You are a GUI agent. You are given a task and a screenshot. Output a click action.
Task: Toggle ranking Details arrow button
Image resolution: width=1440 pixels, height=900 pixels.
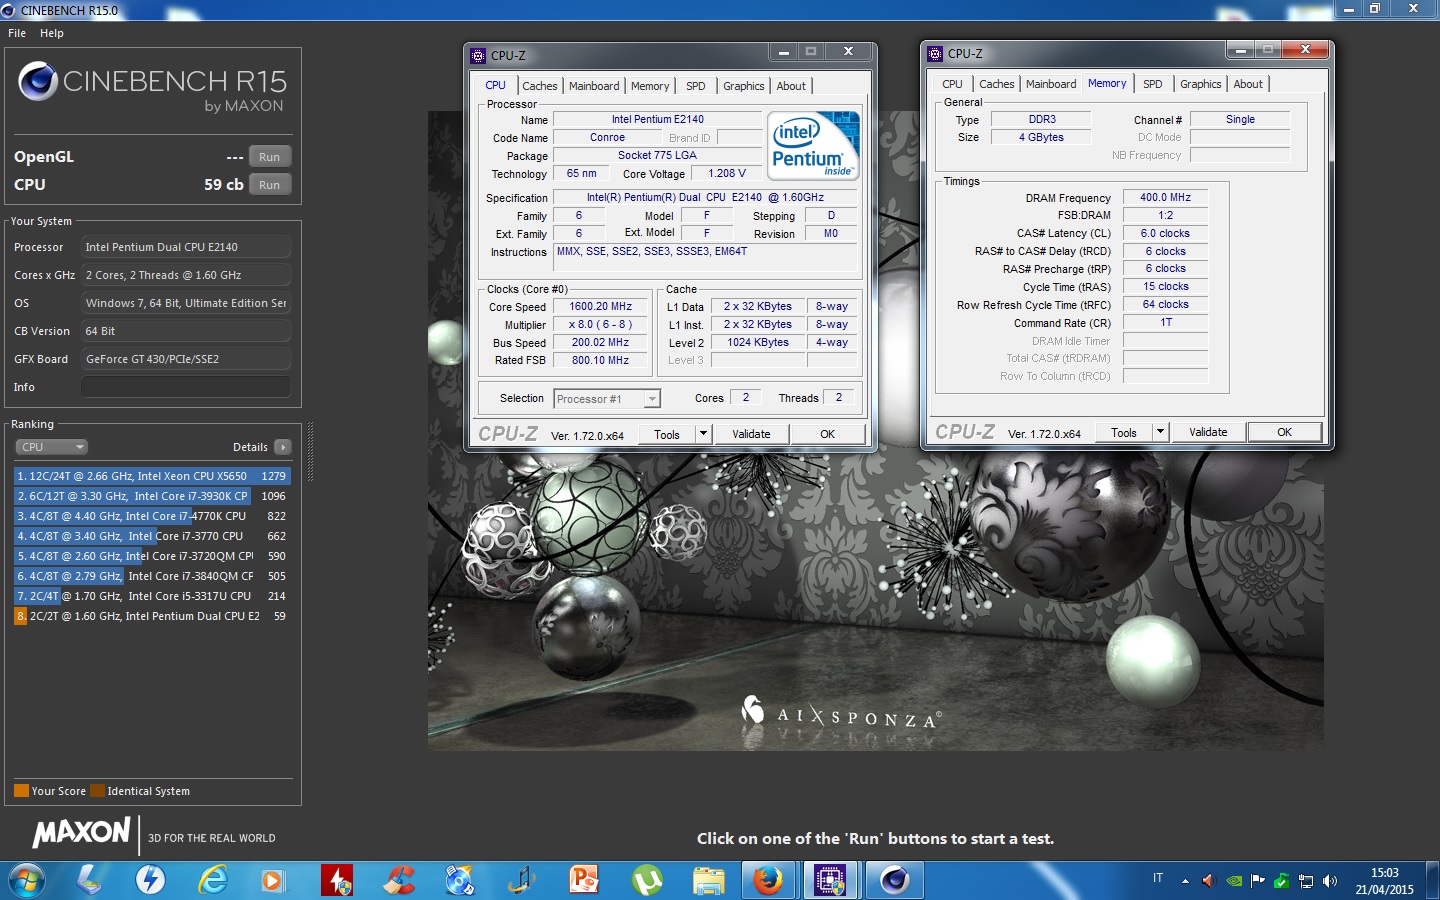(x=283, y=447)
